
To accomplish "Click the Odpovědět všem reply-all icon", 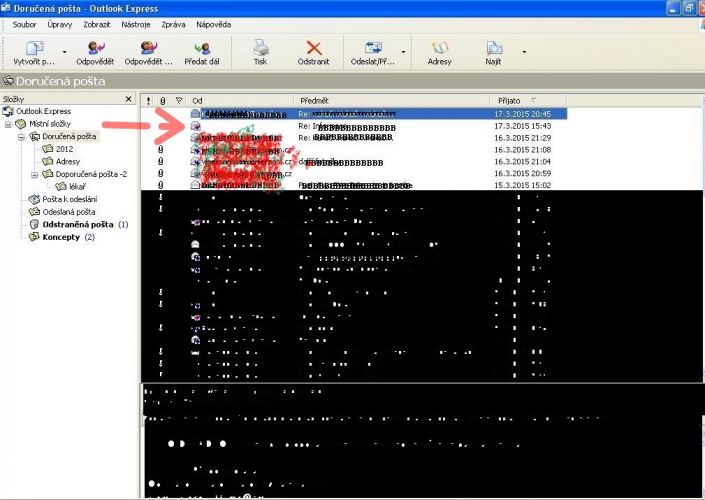I will point(148,48).
